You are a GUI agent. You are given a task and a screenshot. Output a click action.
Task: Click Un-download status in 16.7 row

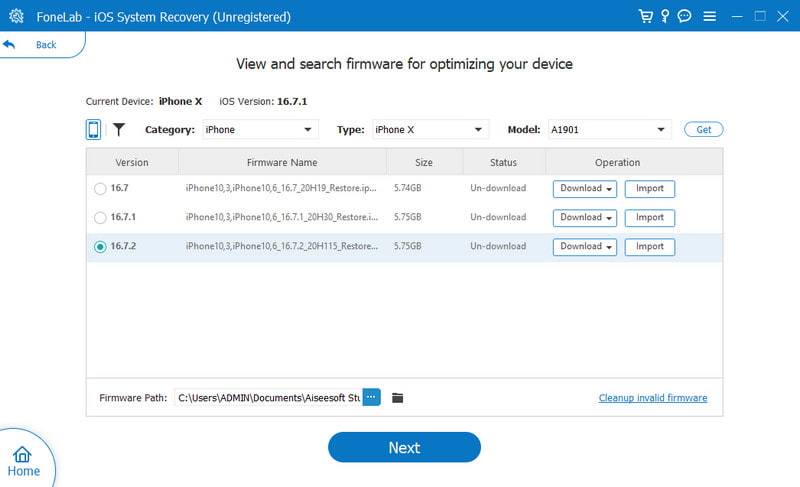click(498, 188)
